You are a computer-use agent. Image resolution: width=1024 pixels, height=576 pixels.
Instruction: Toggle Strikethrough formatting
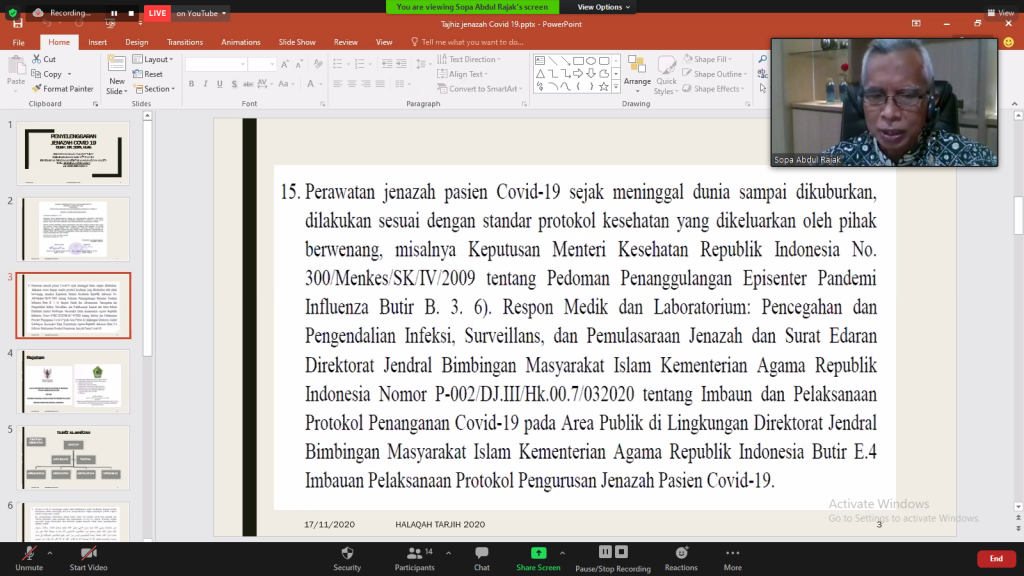point(248,84)
